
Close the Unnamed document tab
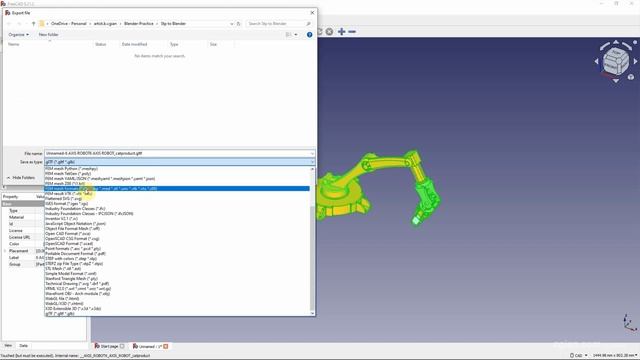pyautogui.click(x=166, y=346)
